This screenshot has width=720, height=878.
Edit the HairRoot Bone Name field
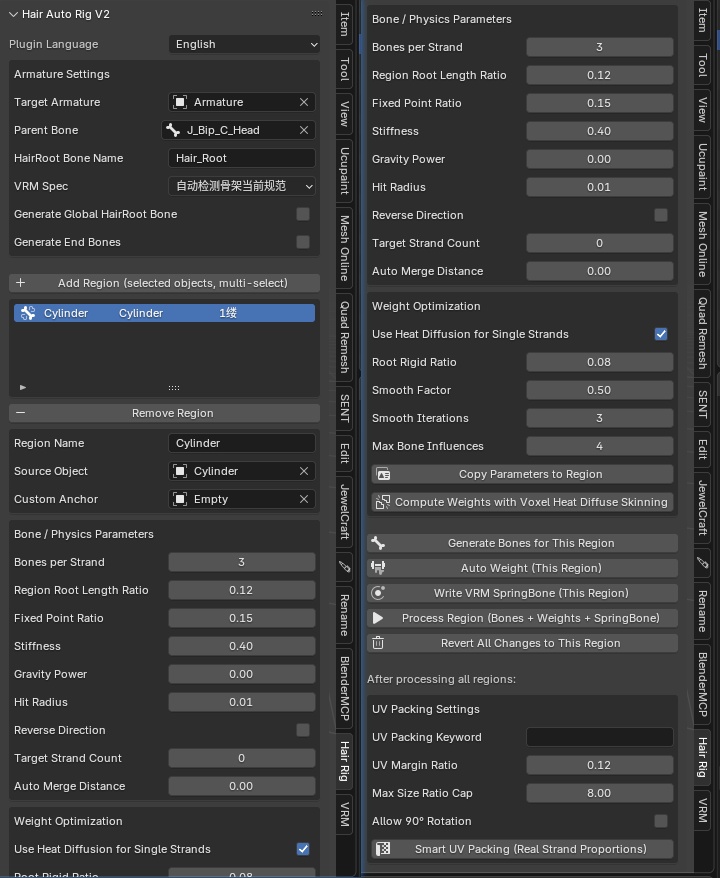pos(242,158)
